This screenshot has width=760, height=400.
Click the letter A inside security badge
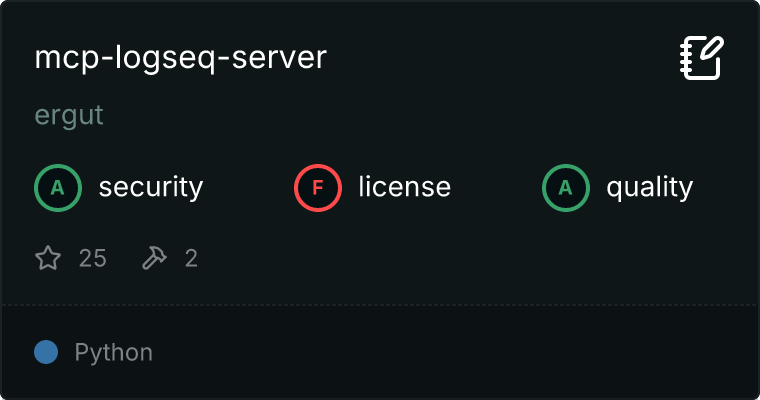(x=58, y=188)
